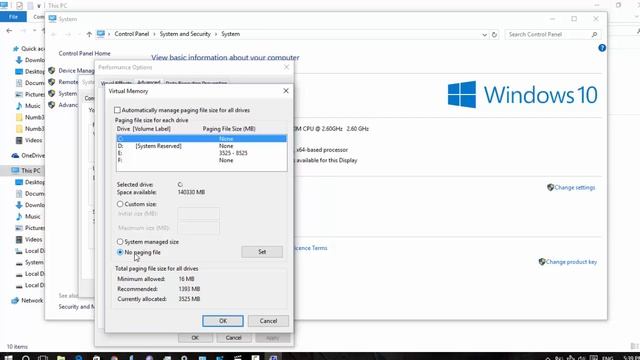Select drive C: in paging list
This screenshot has width=640, height=360.
click(202, 139)
